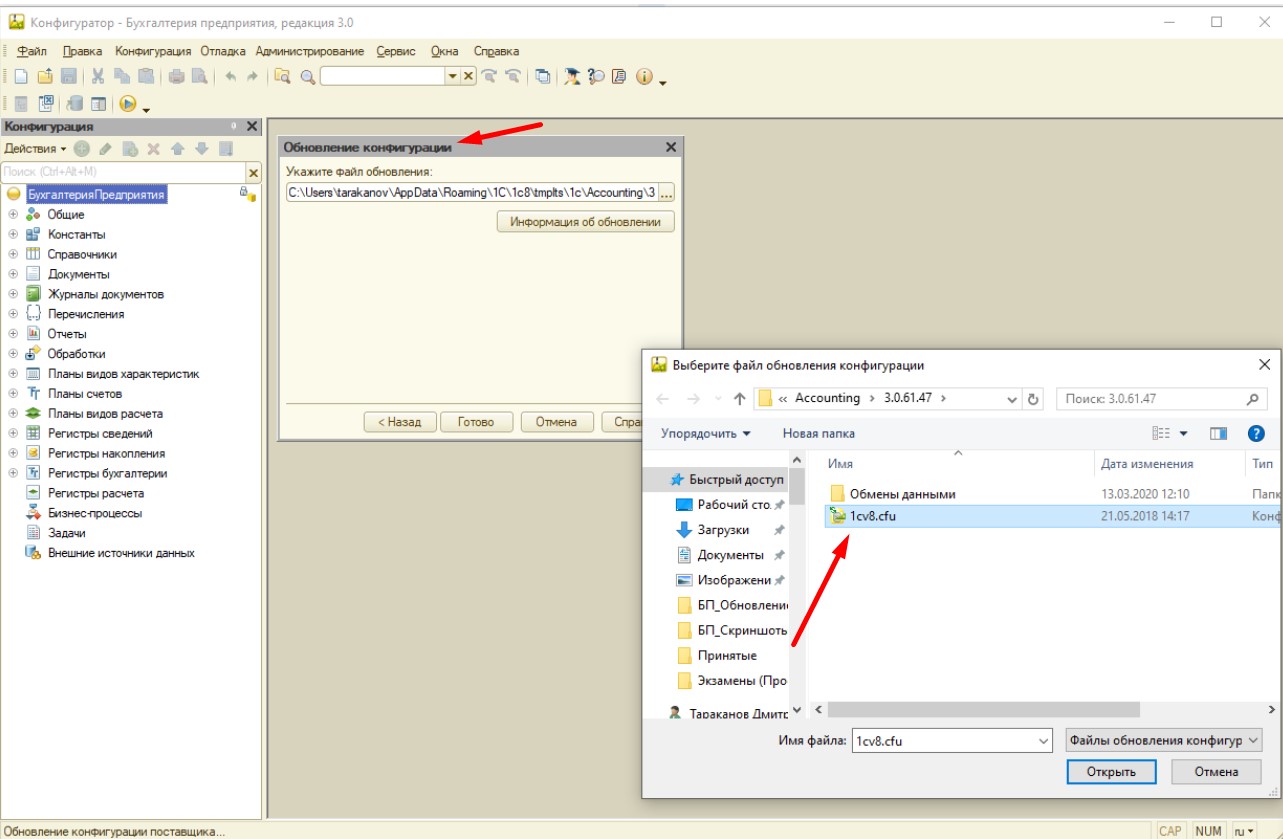Image resolution: width=1283 pixels, height=839 pixels.
Task: Click the green Add icon in Configuration panel
Action: pos(81,148)
